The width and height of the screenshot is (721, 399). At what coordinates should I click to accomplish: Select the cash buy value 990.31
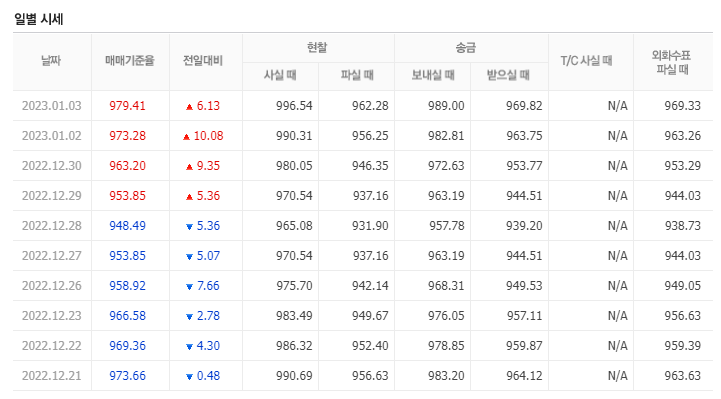[x=294, y=136]
